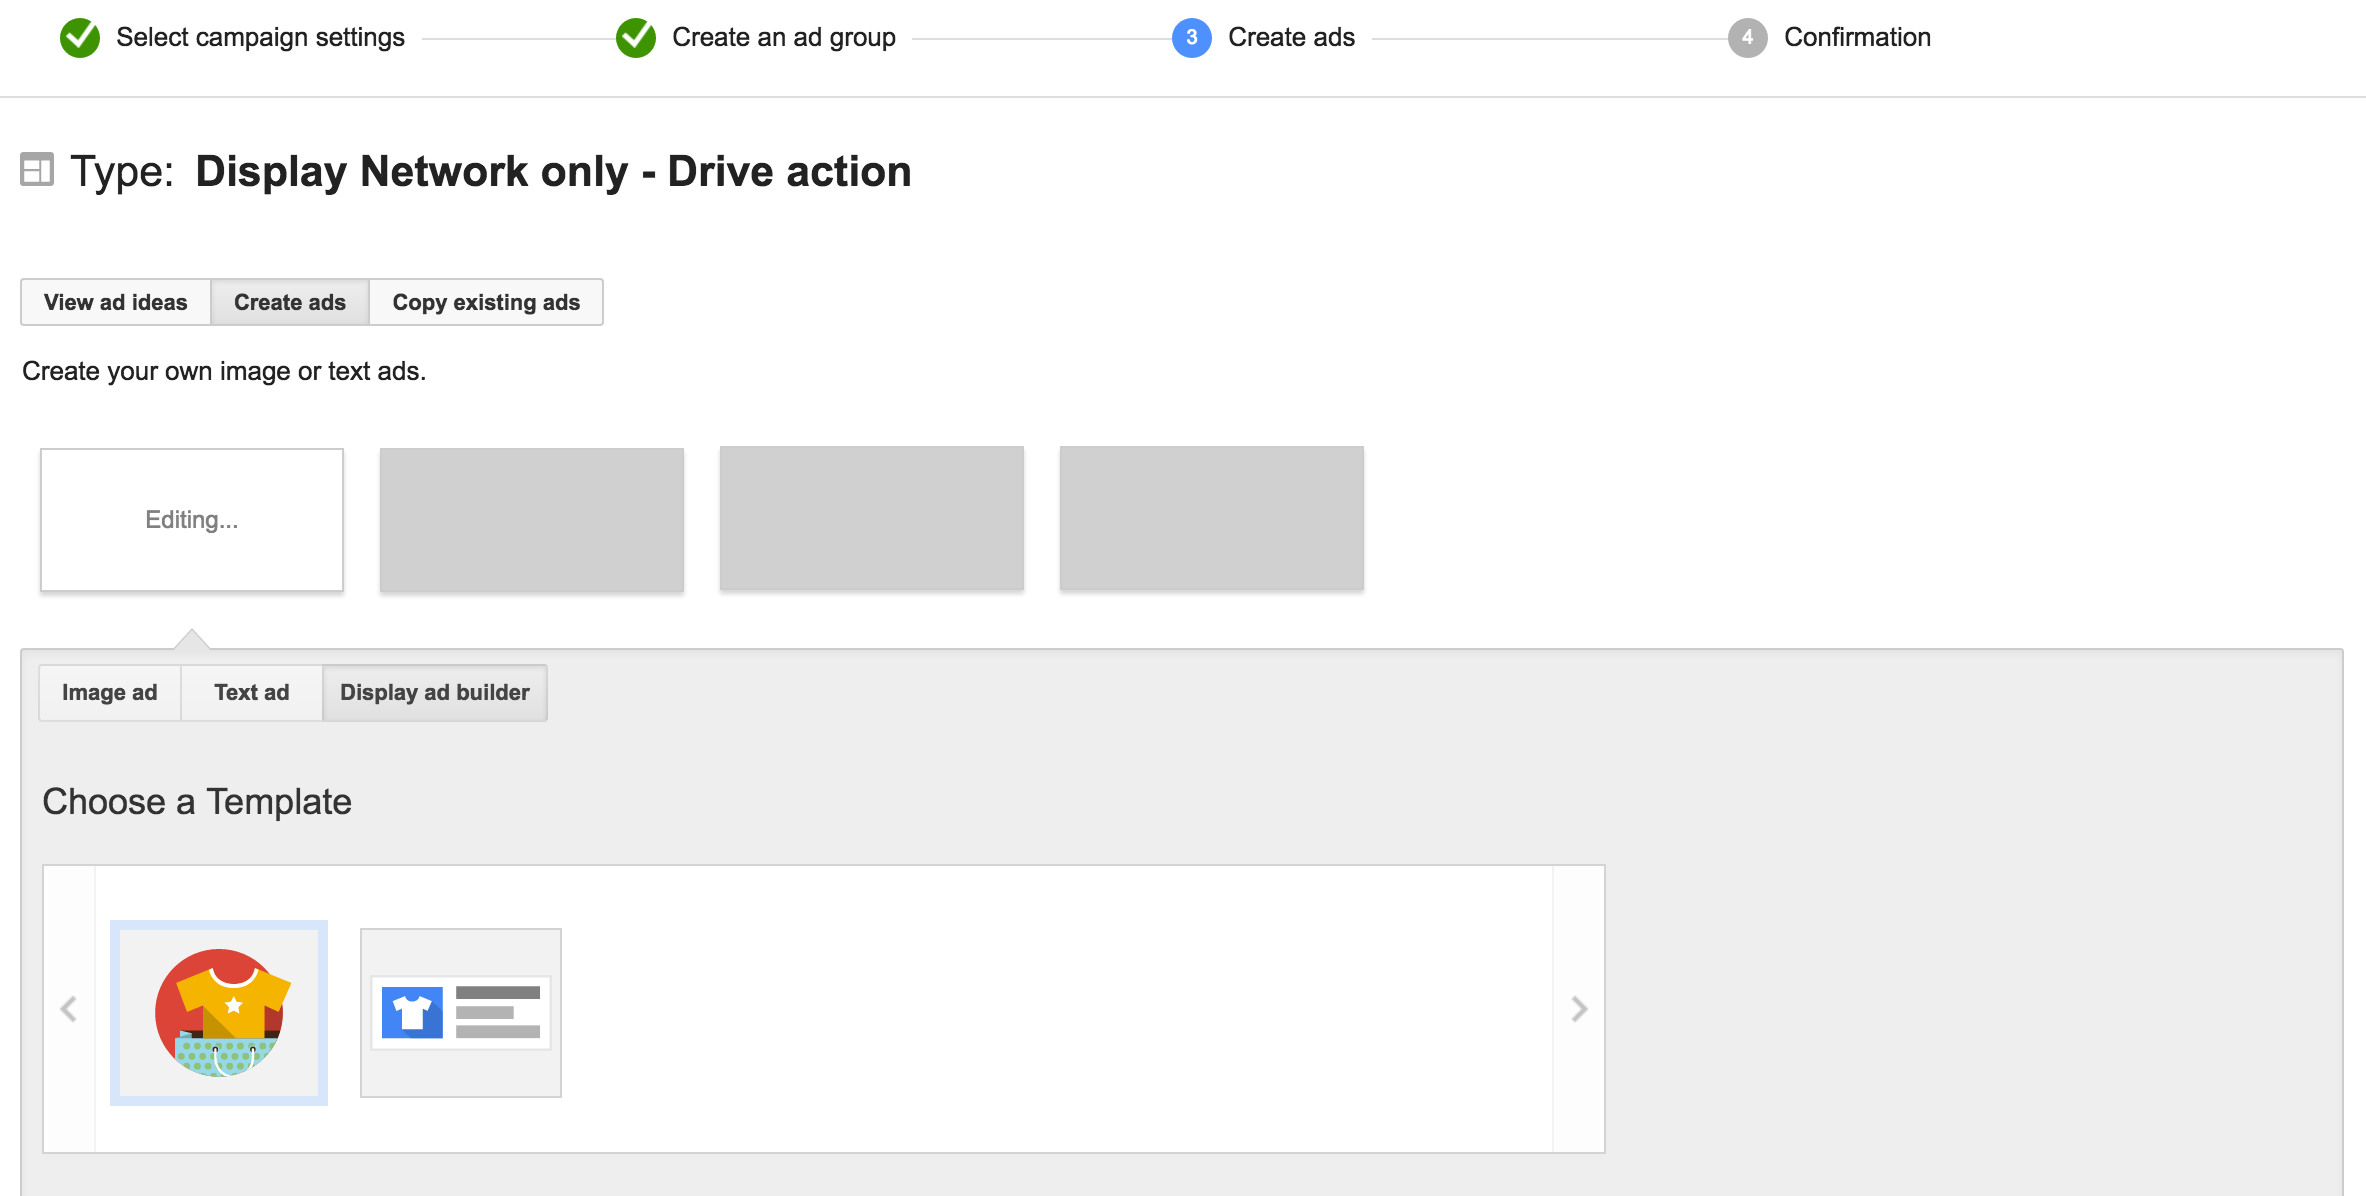The image size is (2366, 1196).
Task: Click the fourth empty grey ad slot
Action: 1212,518
